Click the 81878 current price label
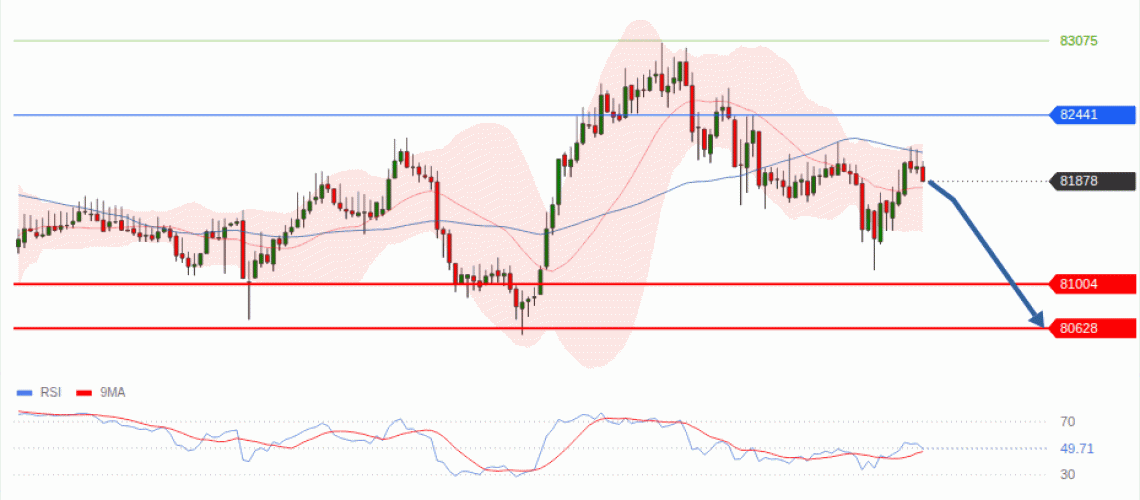Viewport: 1140px width, 500px height. click(1093, 181)
